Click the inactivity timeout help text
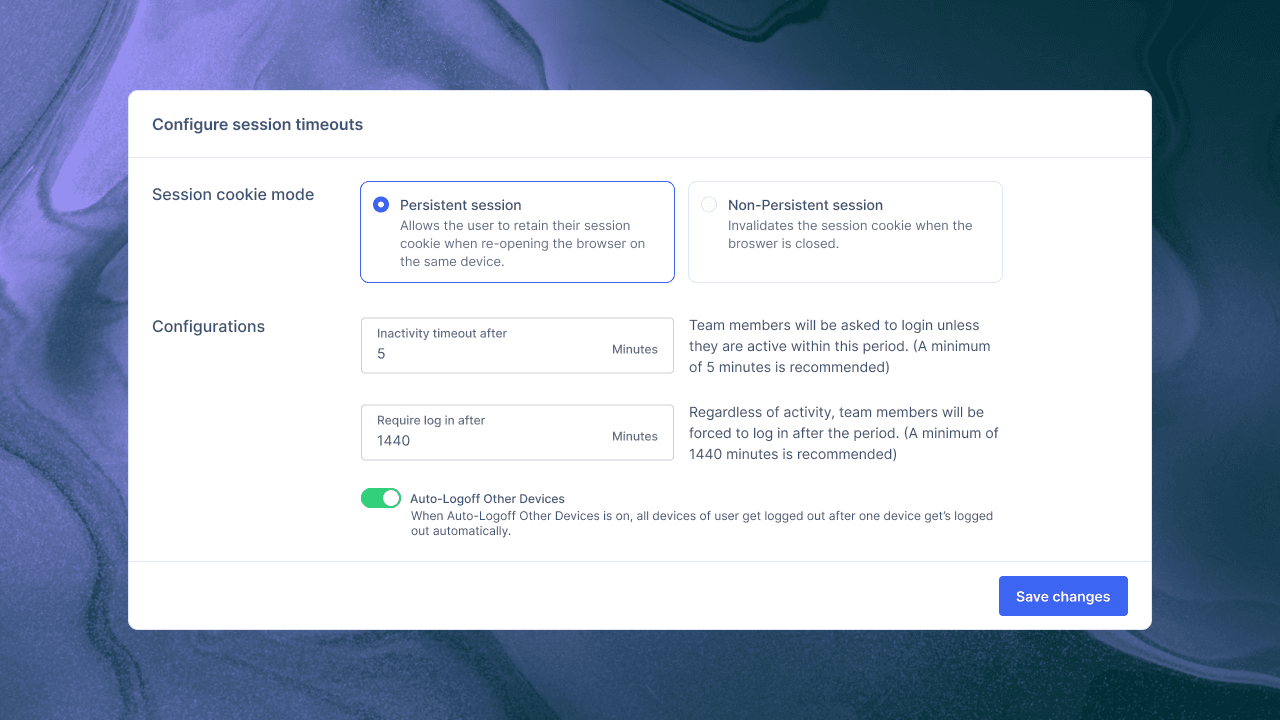The width and height of the screenshot is (1280, 720). [839, 346]
